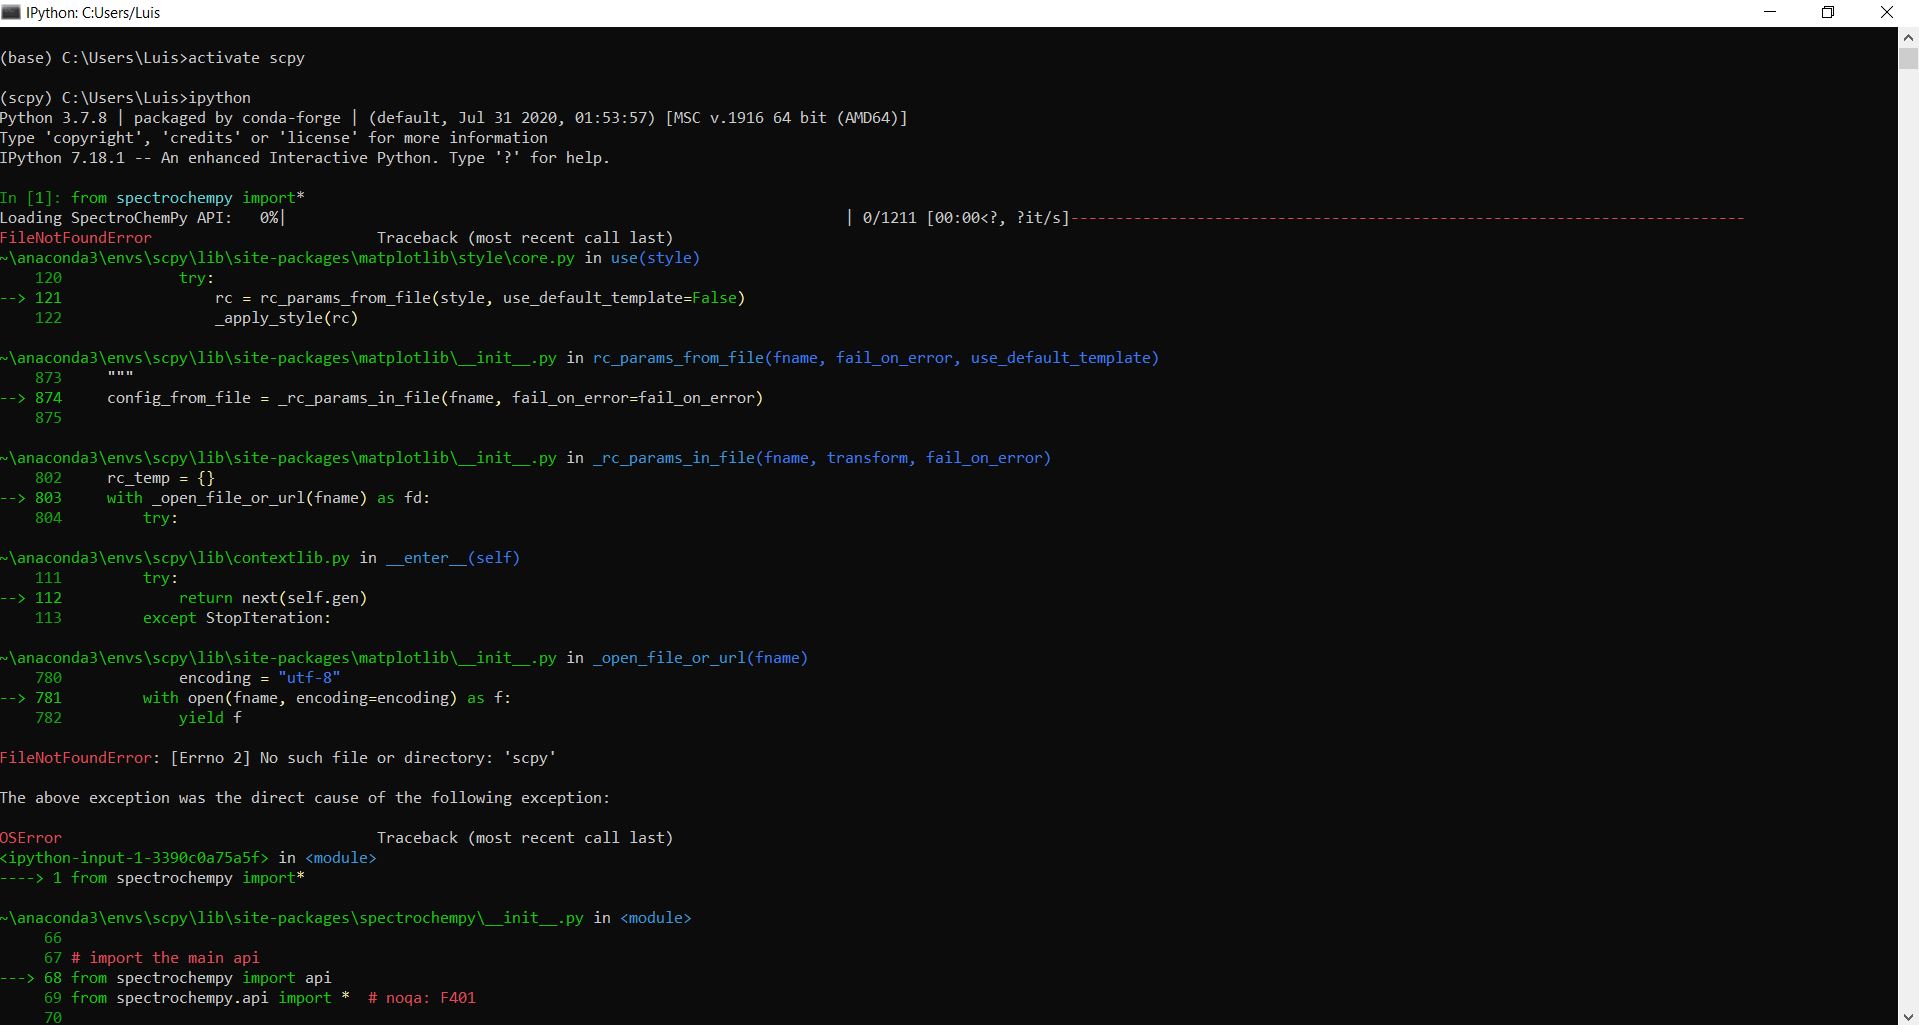Click the red 'OSError' heading
The width and height of the screenshot is (1919, 1025).
31,838
